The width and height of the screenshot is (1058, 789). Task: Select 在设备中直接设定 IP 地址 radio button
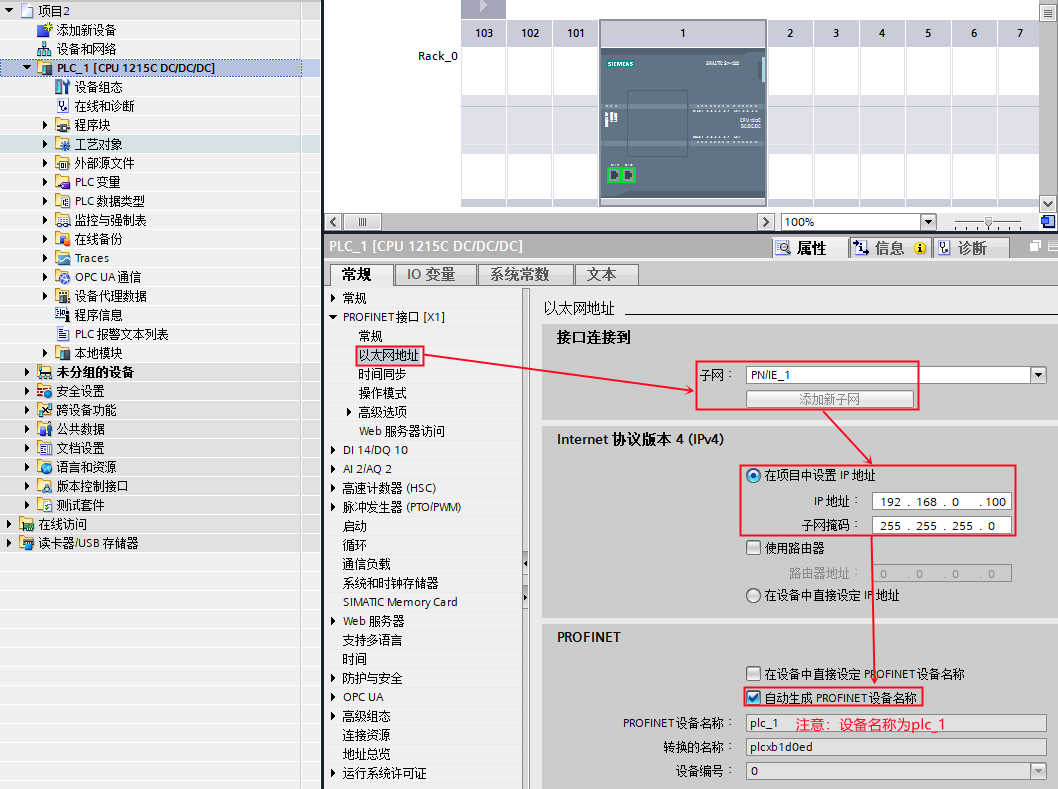coord(753,595)
